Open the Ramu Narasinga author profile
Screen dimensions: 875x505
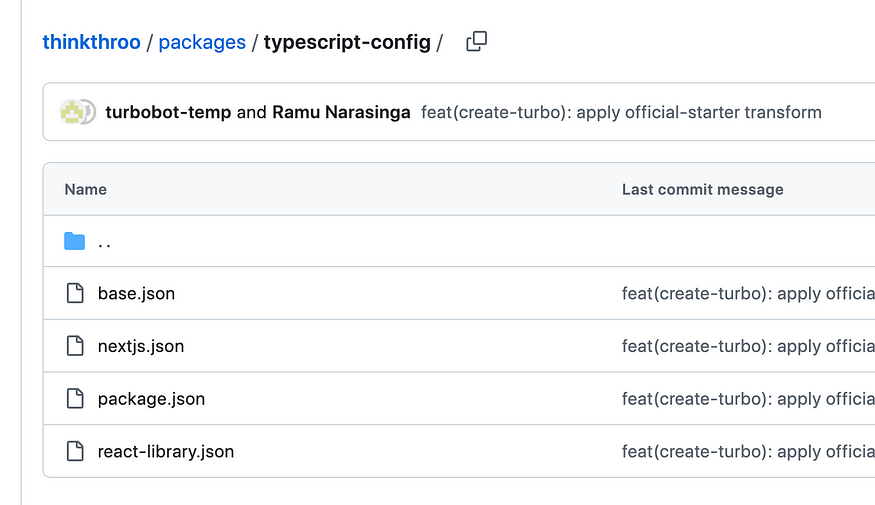[x=341, y=112]
